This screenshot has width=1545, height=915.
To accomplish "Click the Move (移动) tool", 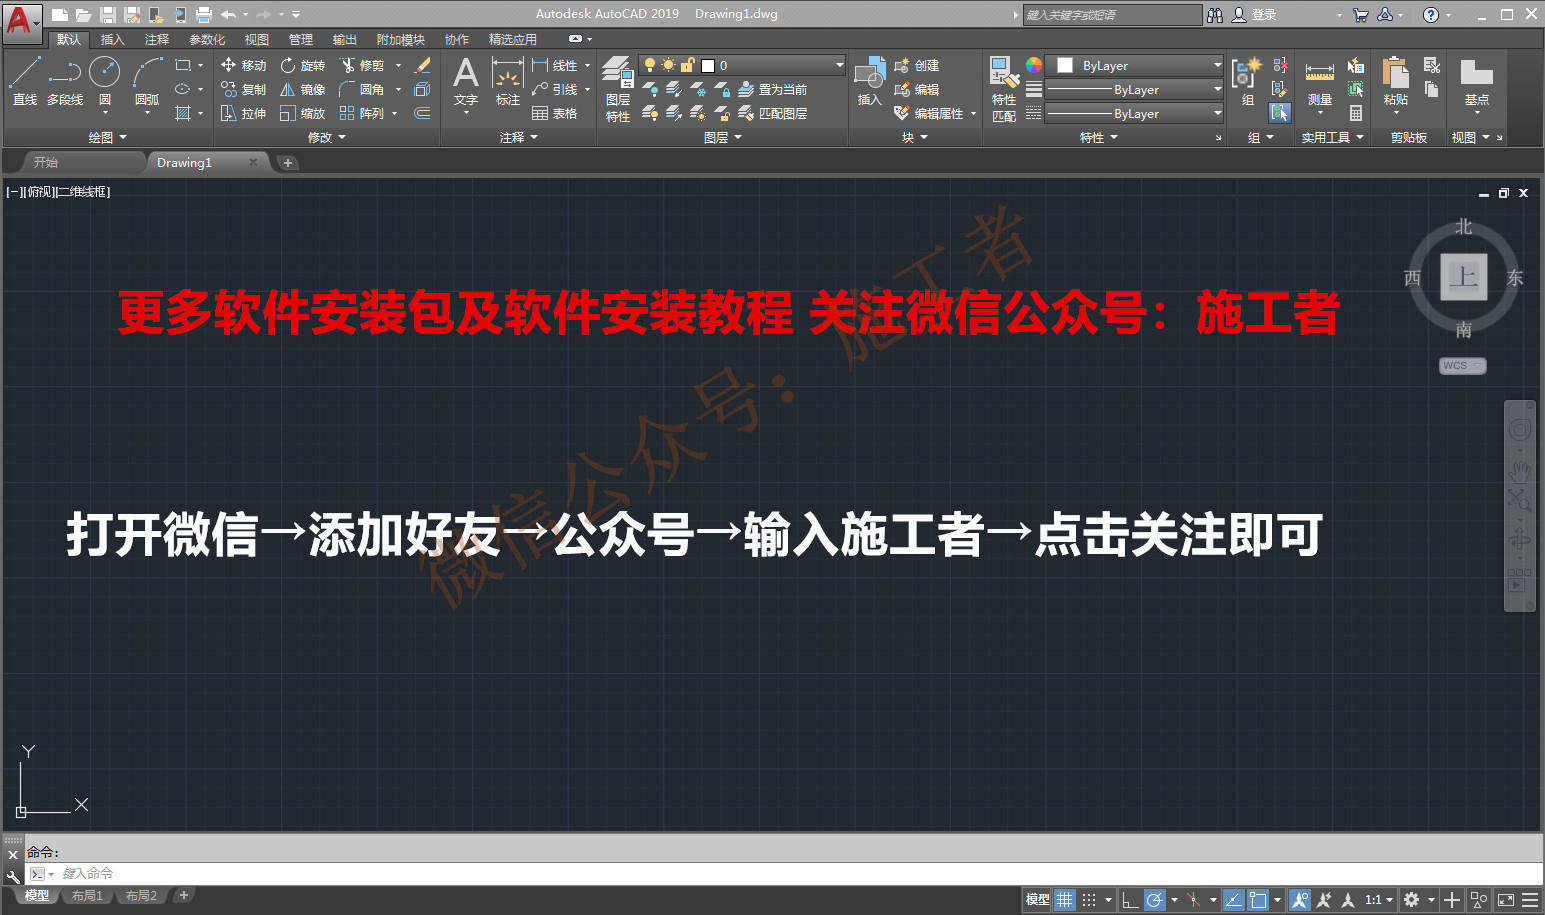I will pos(243,65).
